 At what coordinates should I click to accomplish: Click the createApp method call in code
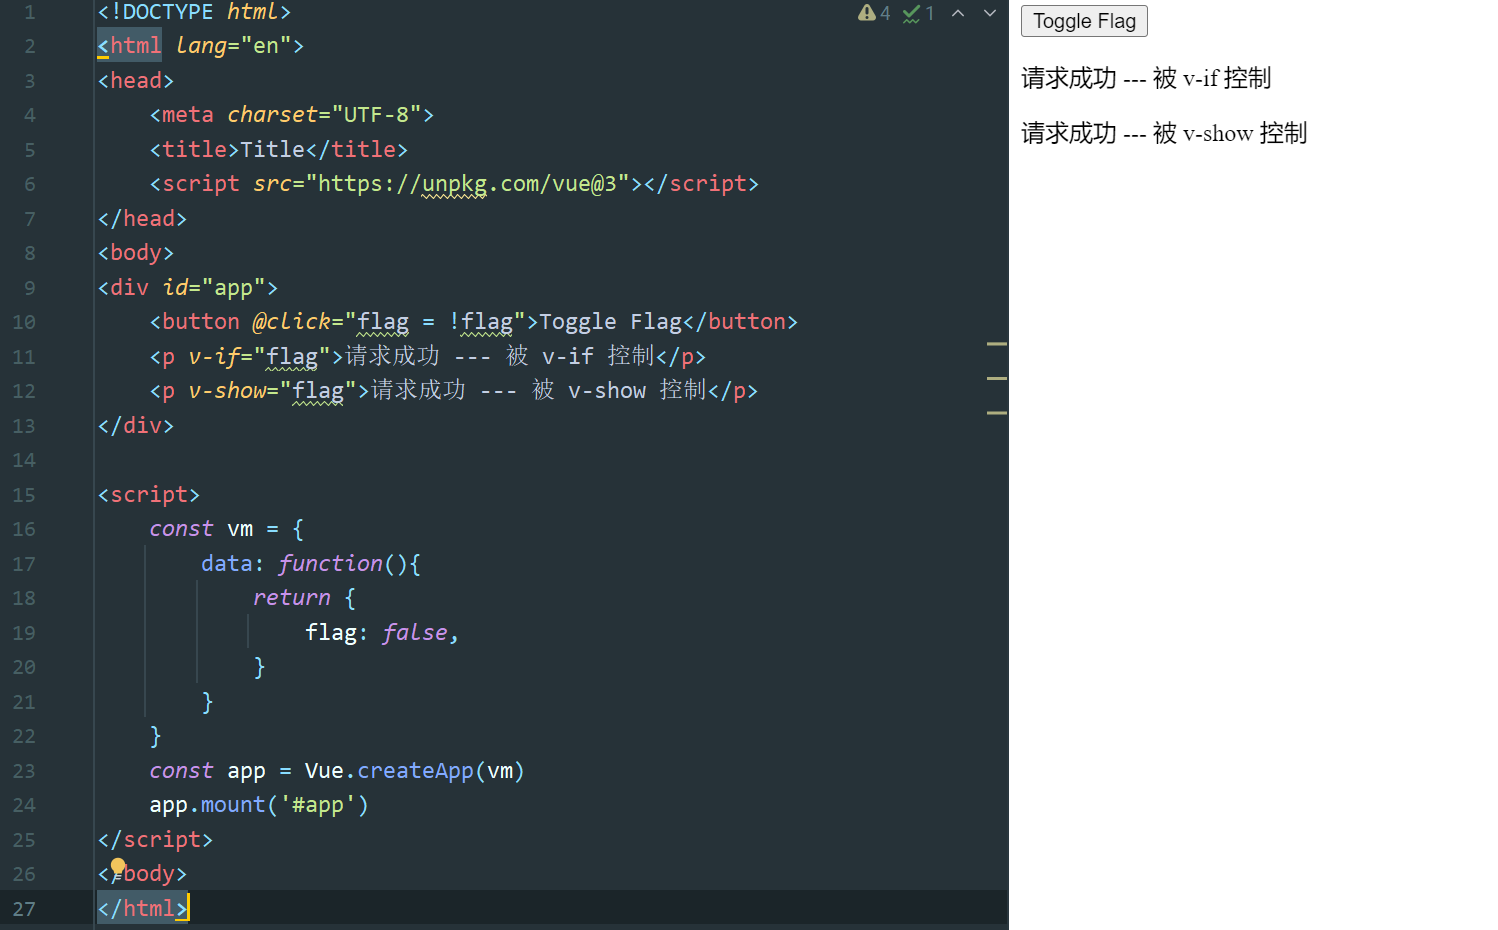[x=415, y=771]
